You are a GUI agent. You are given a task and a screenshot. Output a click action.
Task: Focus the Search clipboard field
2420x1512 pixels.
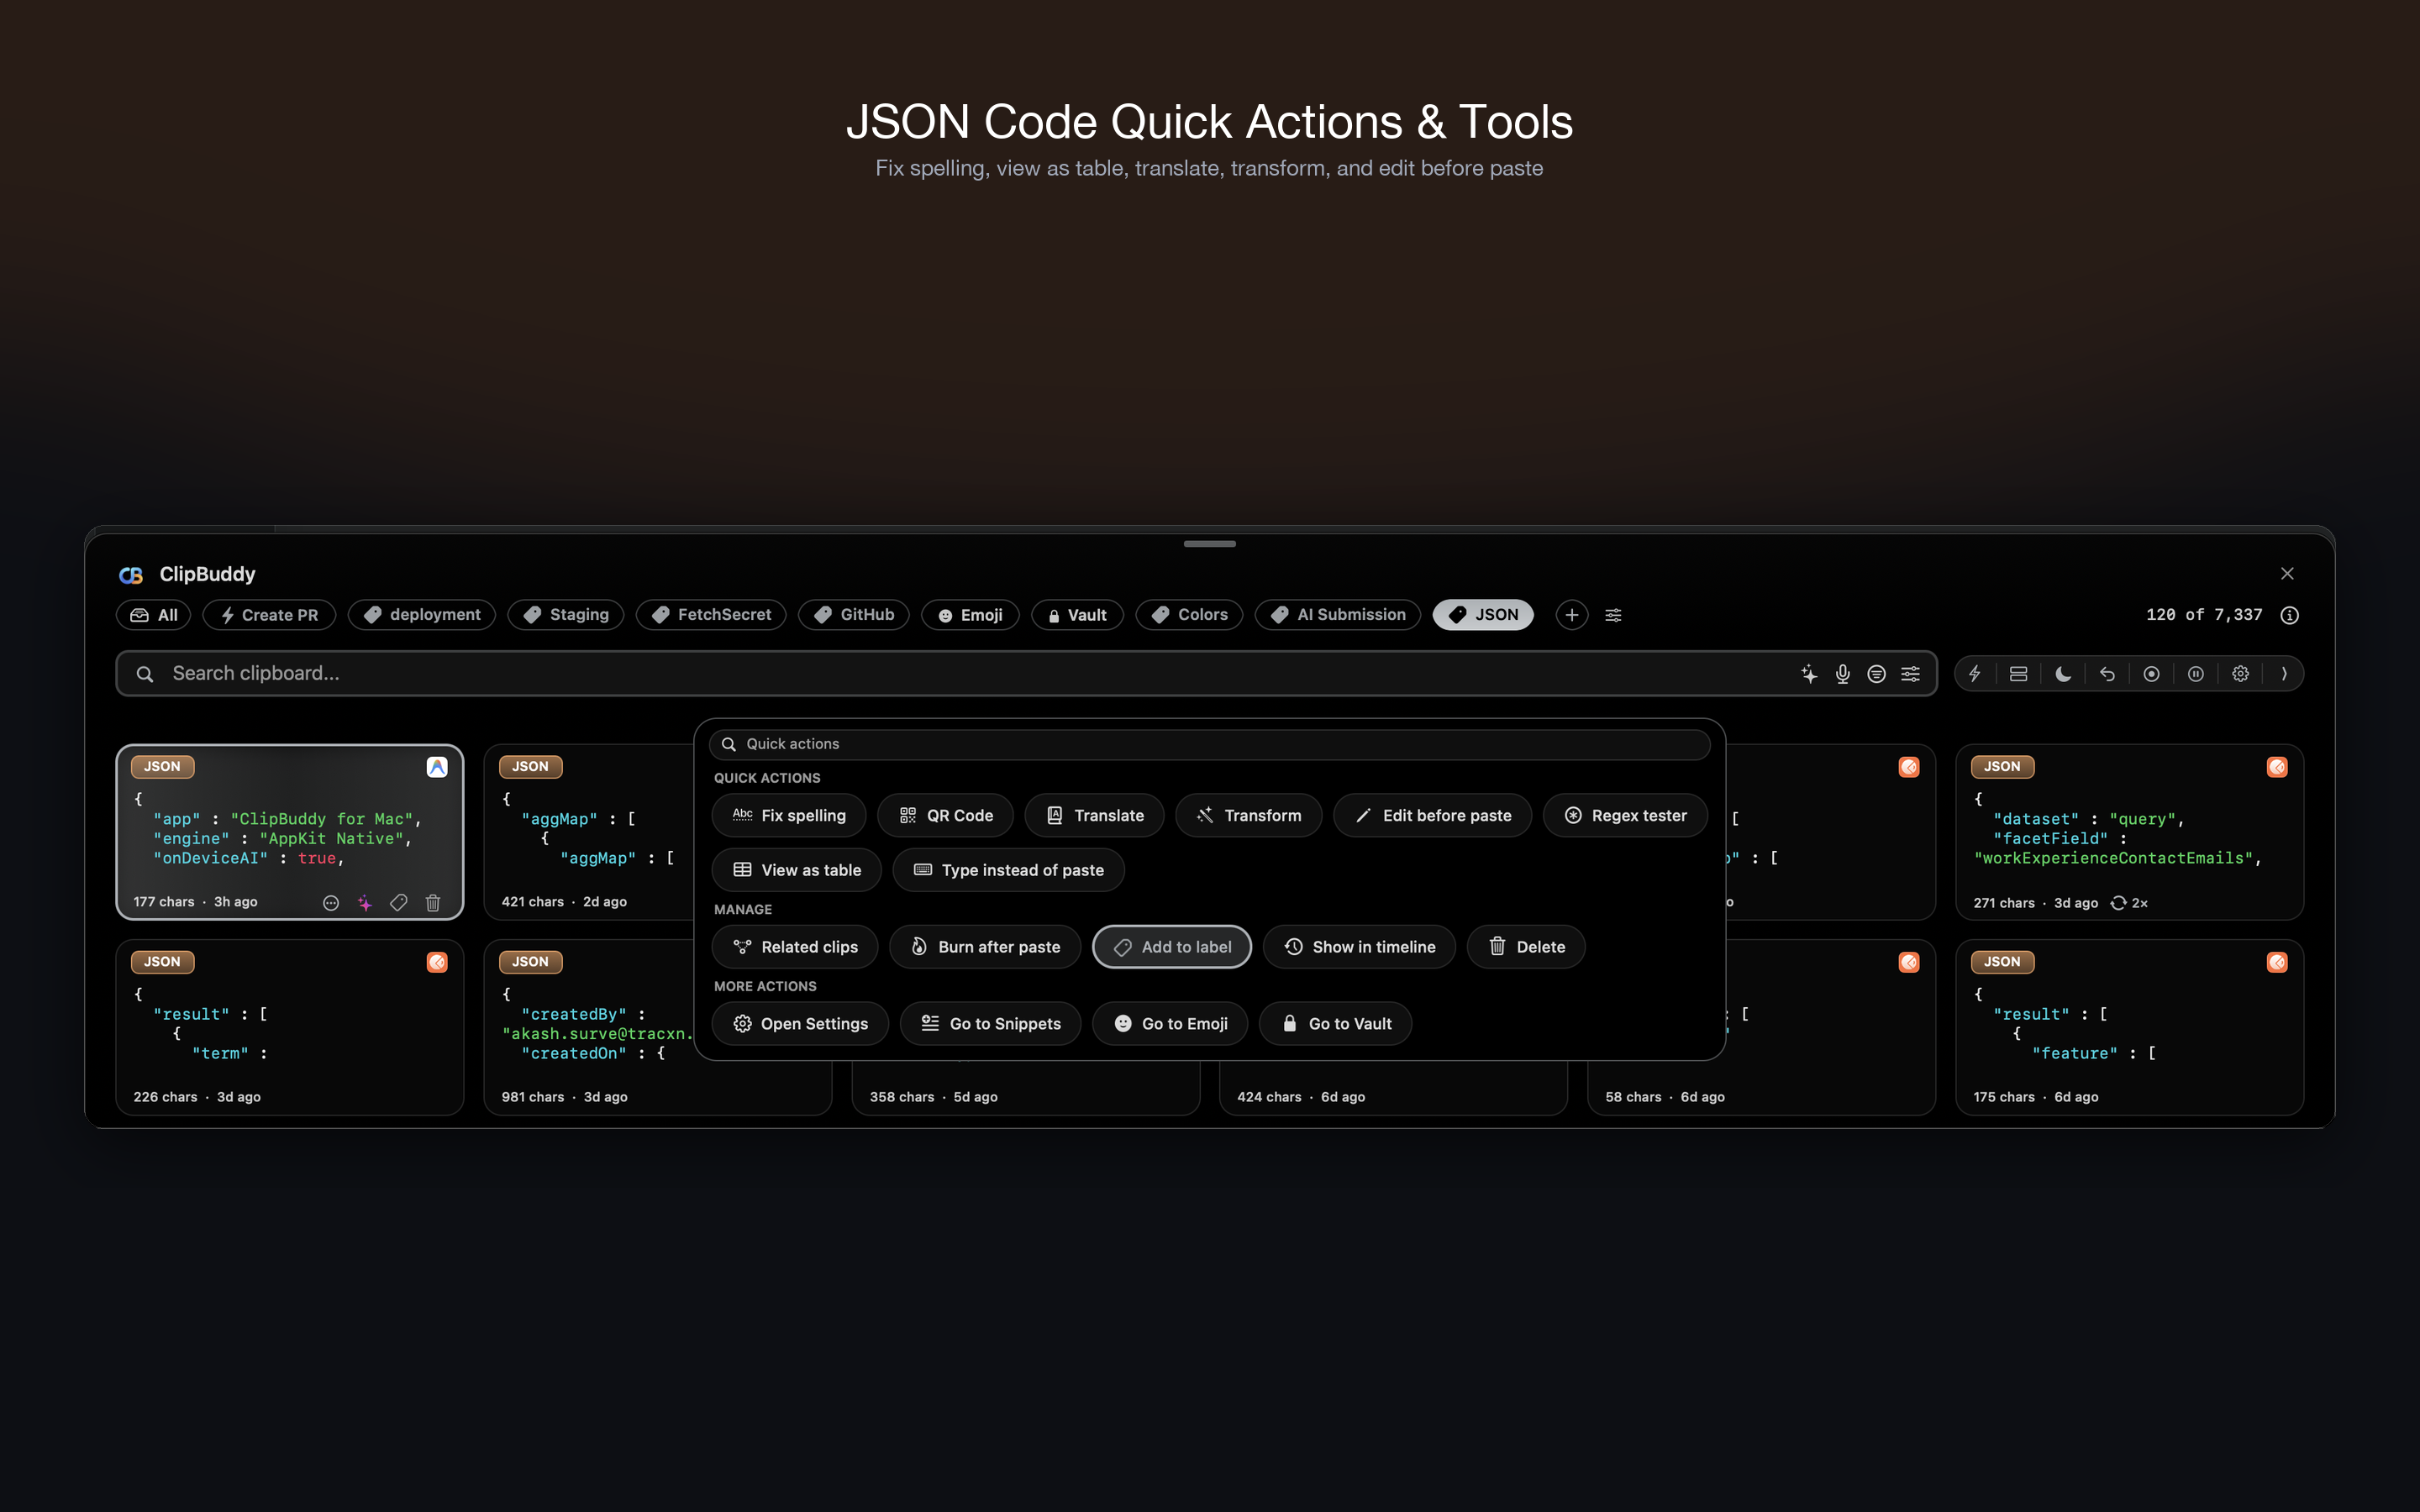point(1026,674)
